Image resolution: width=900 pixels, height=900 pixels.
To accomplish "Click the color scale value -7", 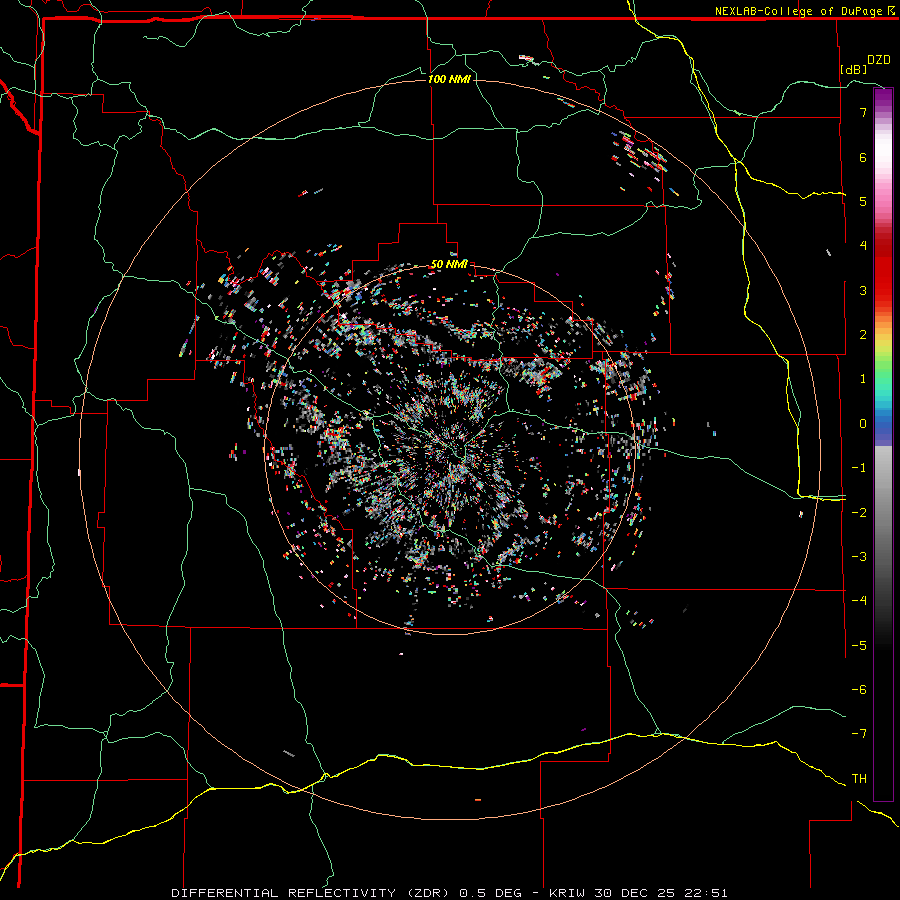I will pyautogui.click(x=859, y=734).
